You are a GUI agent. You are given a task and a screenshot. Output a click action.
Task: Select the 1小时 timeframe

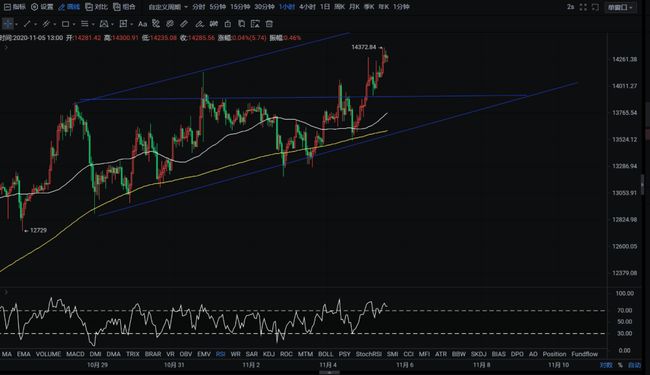point(286,7)
